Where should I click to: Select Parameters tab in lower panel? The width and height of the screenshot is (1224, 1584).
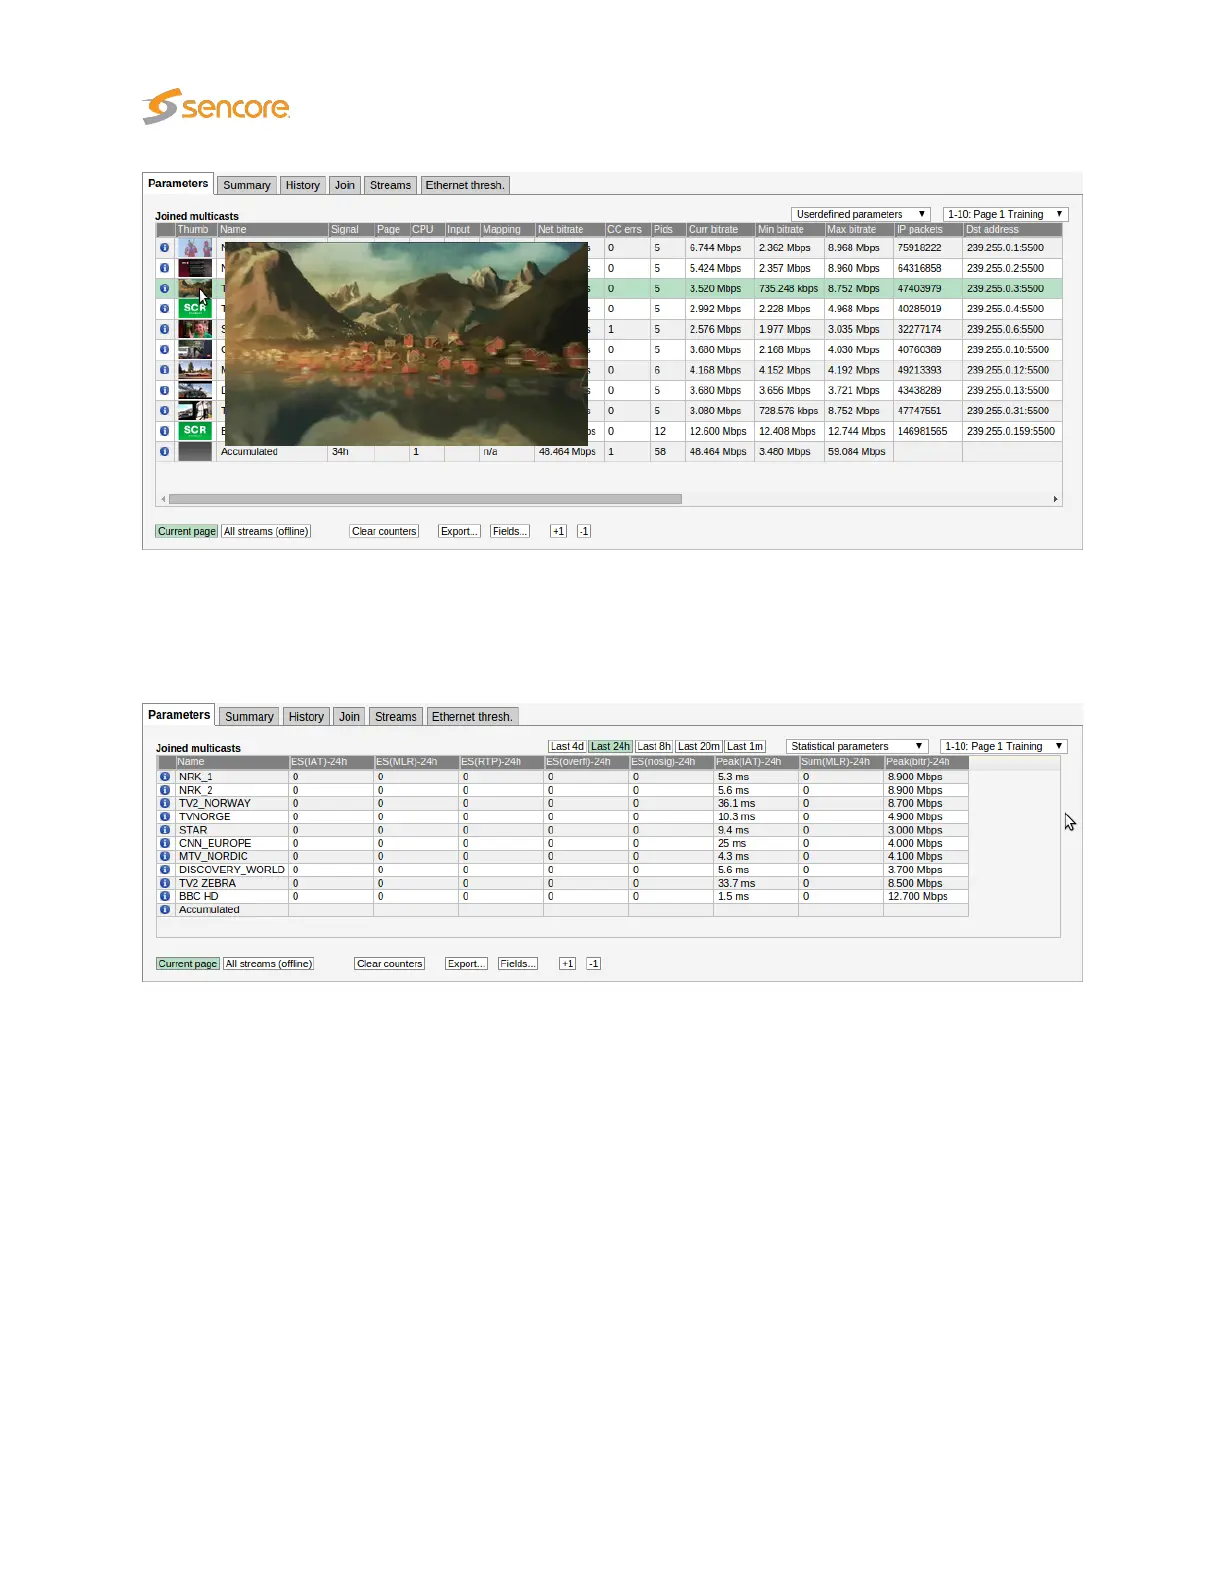(x=179, y=715)
